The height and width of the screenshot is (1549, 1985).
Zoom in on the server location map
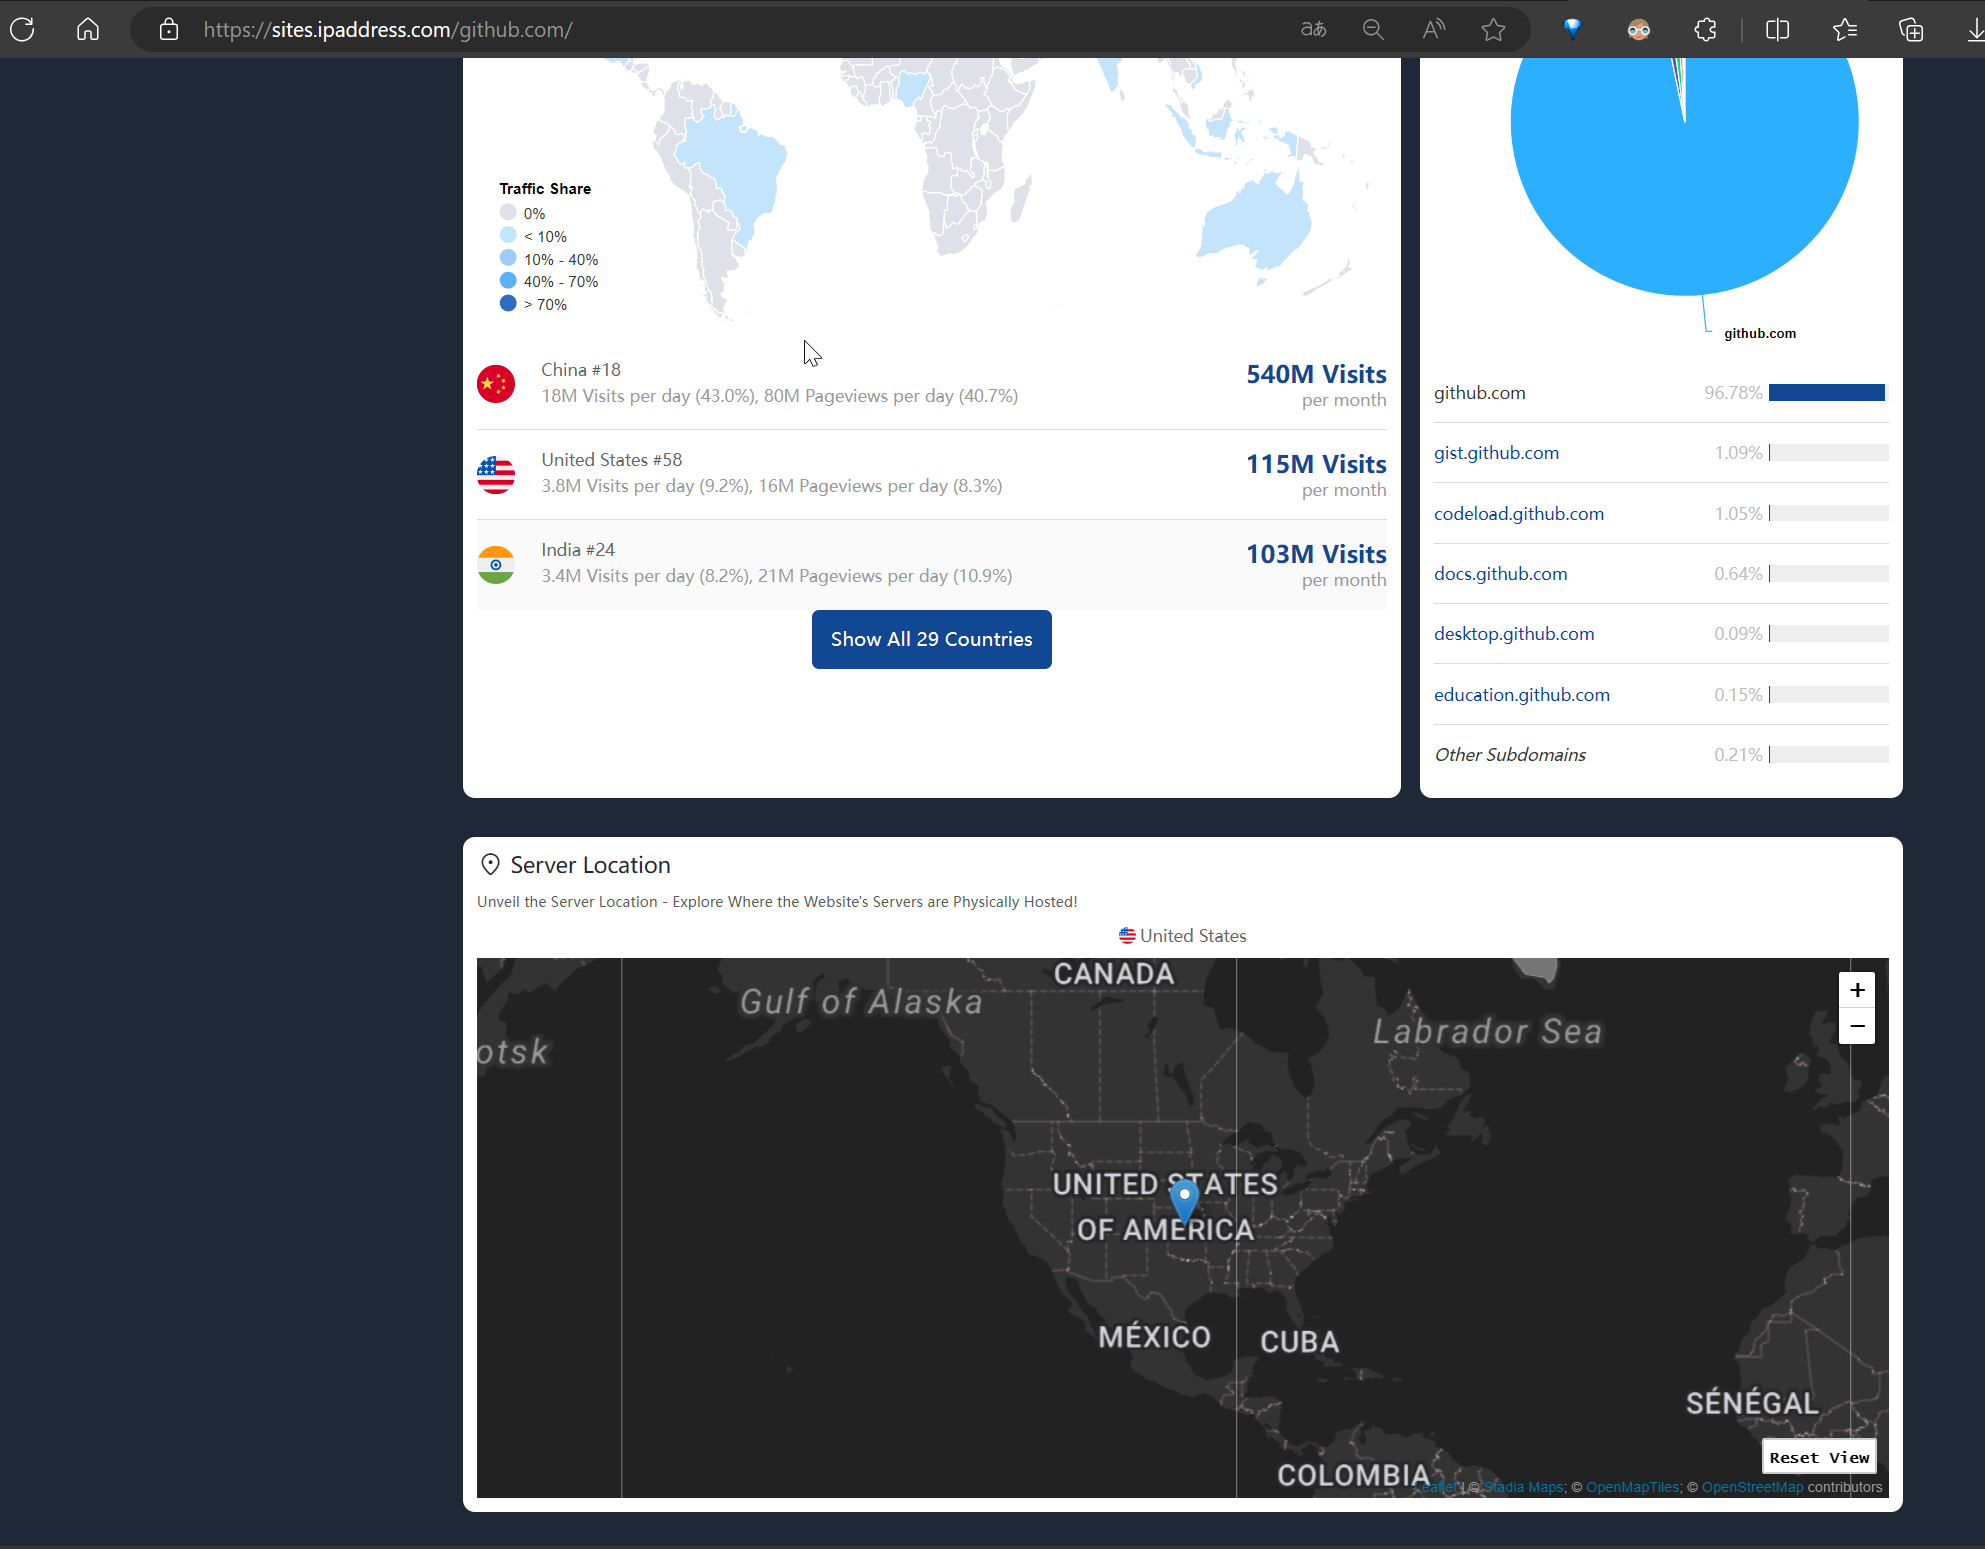[x=1857, y=989]
